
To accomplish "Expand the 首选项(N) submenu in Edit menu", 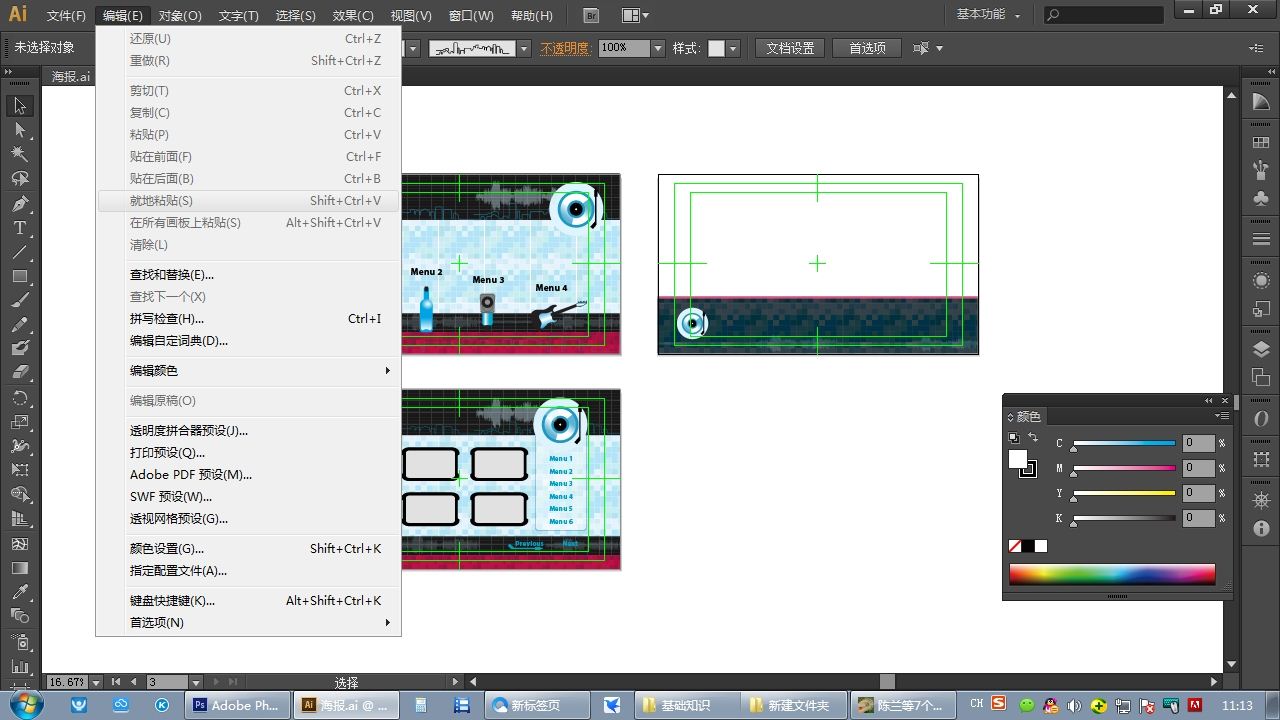I will point(248,623).
